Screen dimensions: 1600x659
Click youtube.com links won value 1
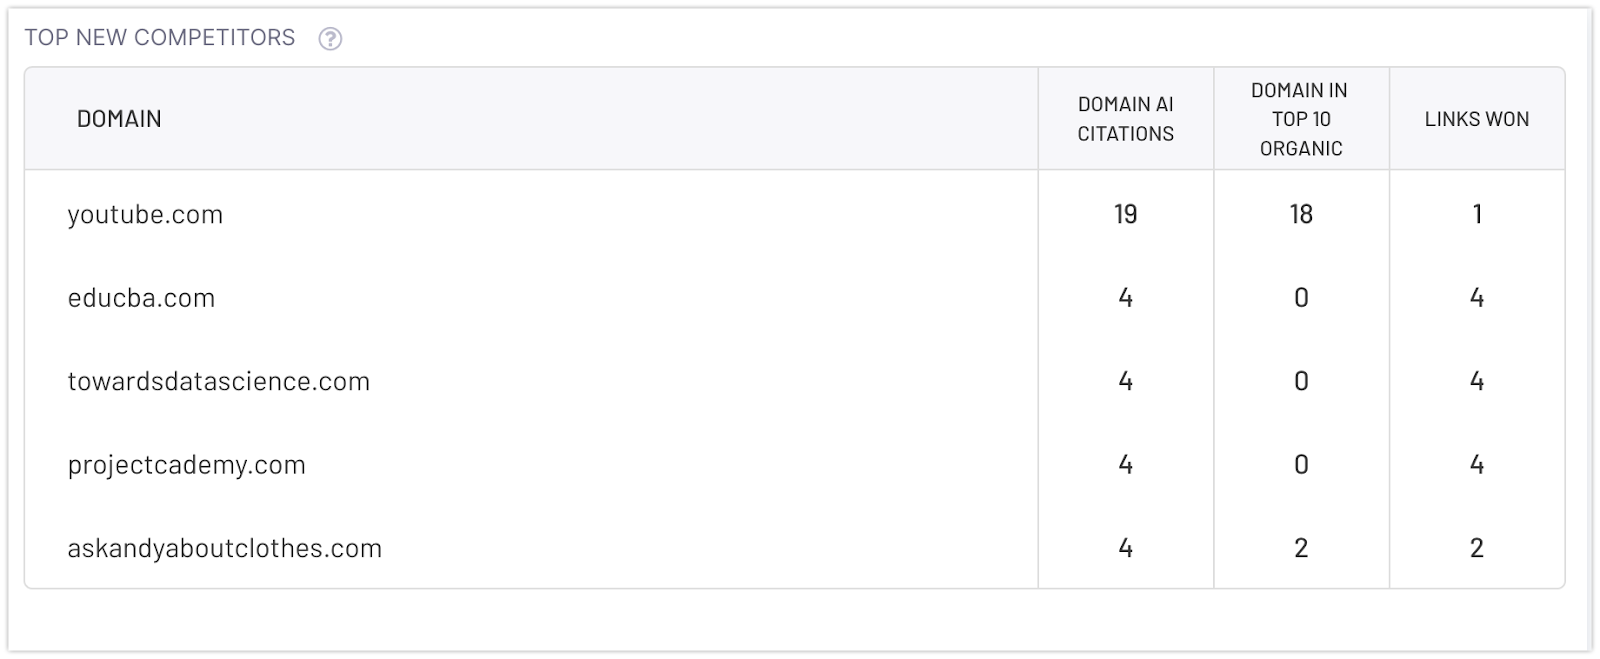coord(1476,214)
